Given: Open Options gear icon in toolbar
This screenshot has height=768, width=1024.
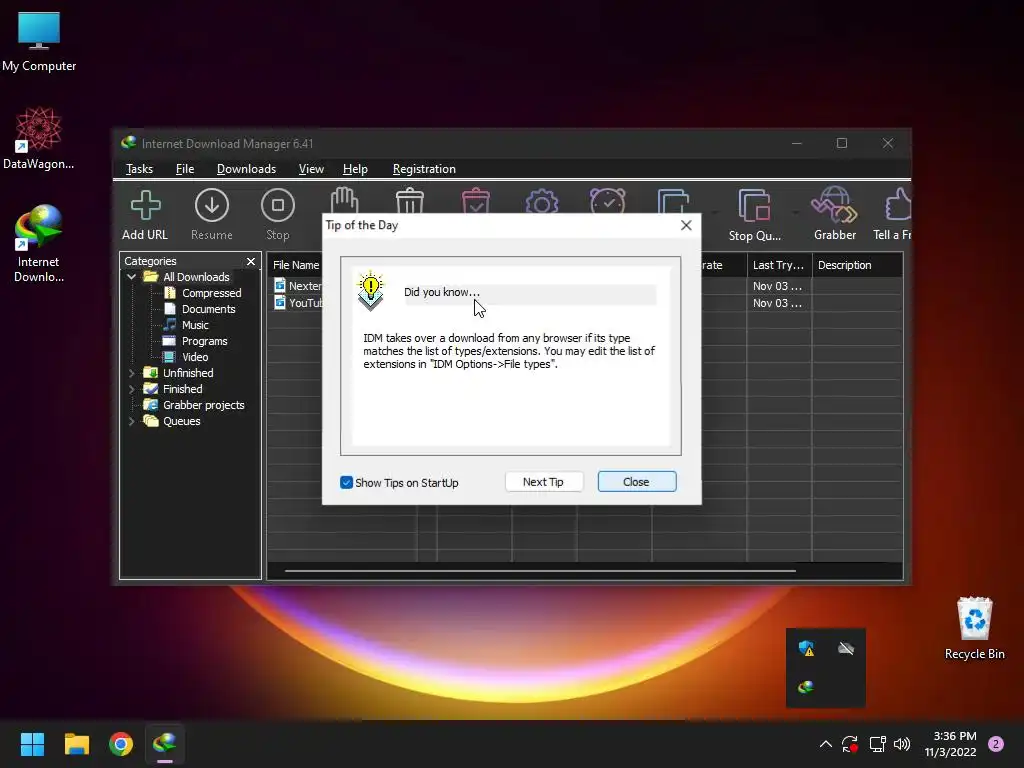Looking at the screenshot, I should coord(541,200).
